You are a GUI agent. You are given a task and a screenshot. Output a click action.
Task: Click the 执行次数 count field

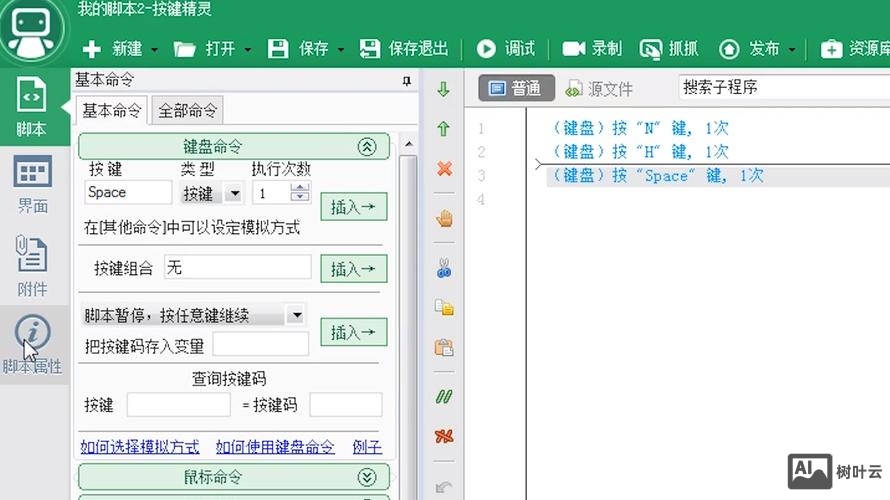271,194
